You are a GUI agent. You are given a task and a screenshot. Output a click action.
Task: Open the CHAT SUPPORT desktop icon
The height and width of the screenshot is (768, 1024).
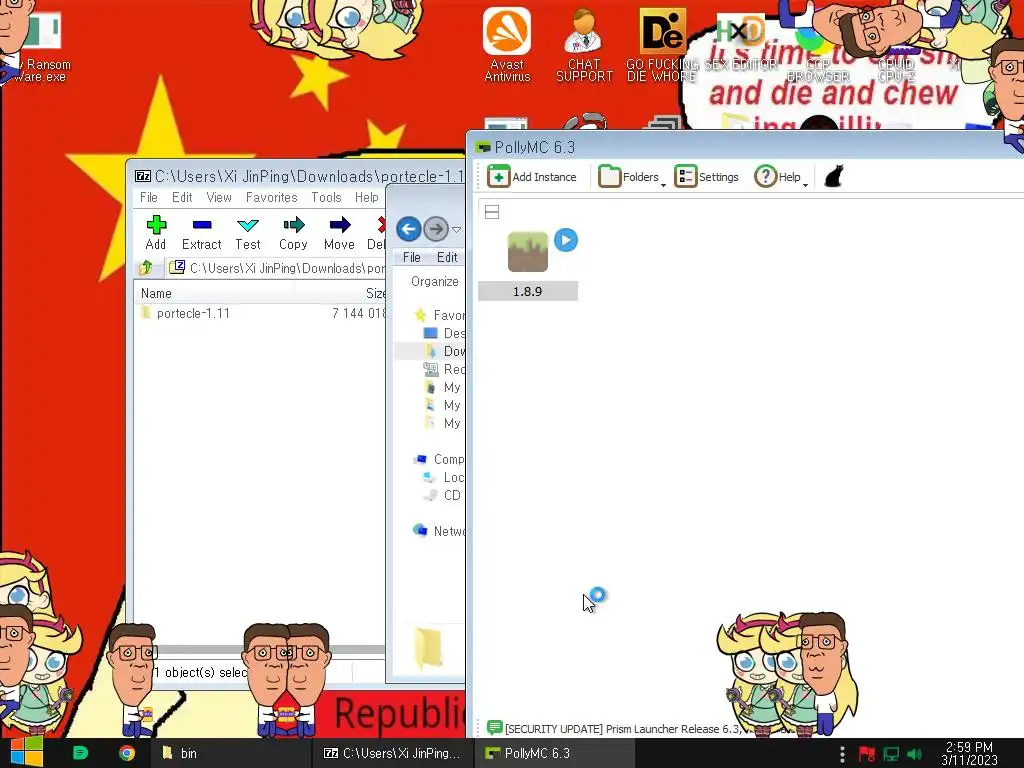pos(584,44)
